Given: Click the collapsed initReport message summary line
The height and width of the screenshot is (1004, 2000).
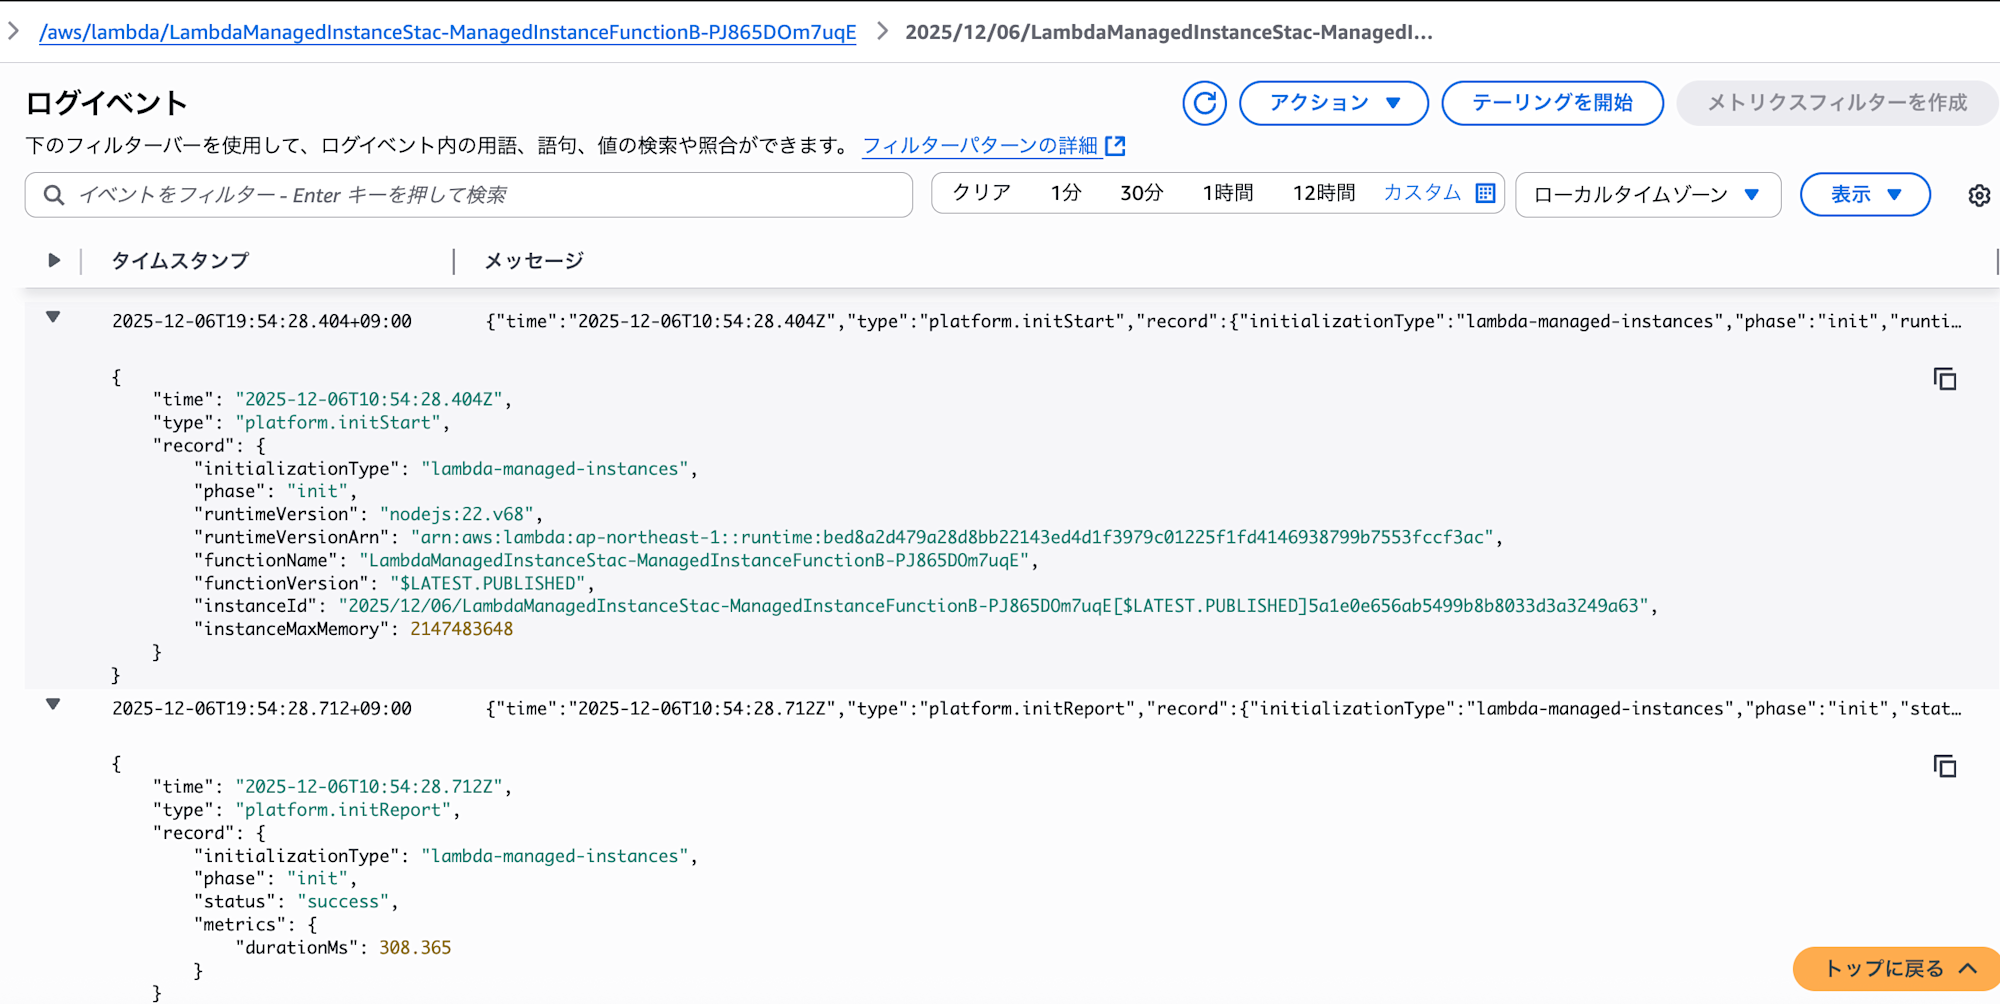Looking at the screenshot, I should pos(1224,708).
